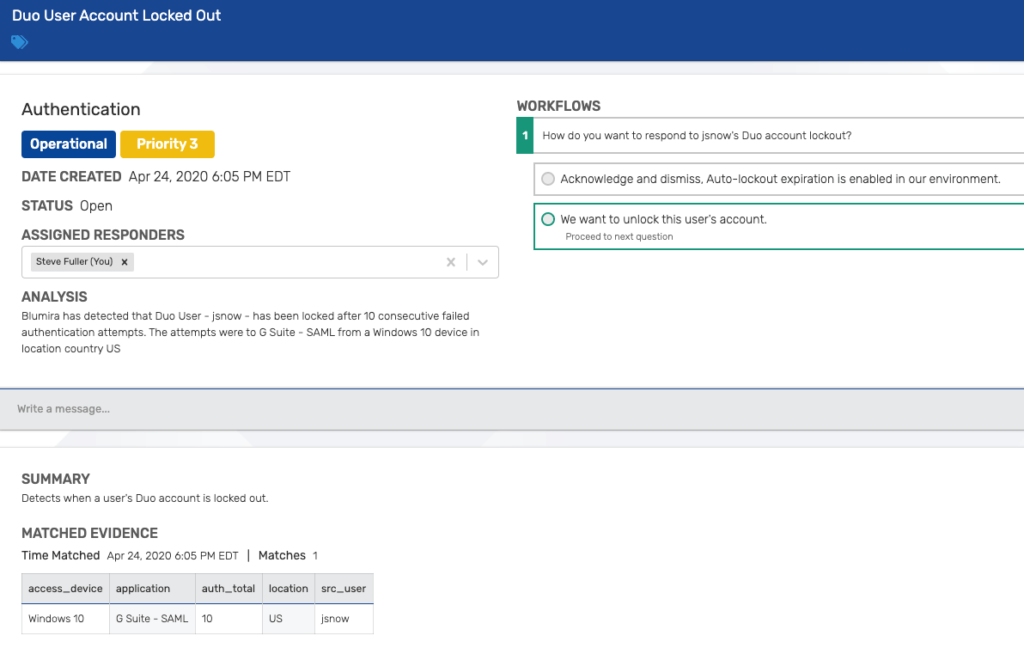Click the green checkmark on the unlock option
Image resolution: width=1024 pixels, height=648 pixels.
pyautogui.click(x=547, y=219)
